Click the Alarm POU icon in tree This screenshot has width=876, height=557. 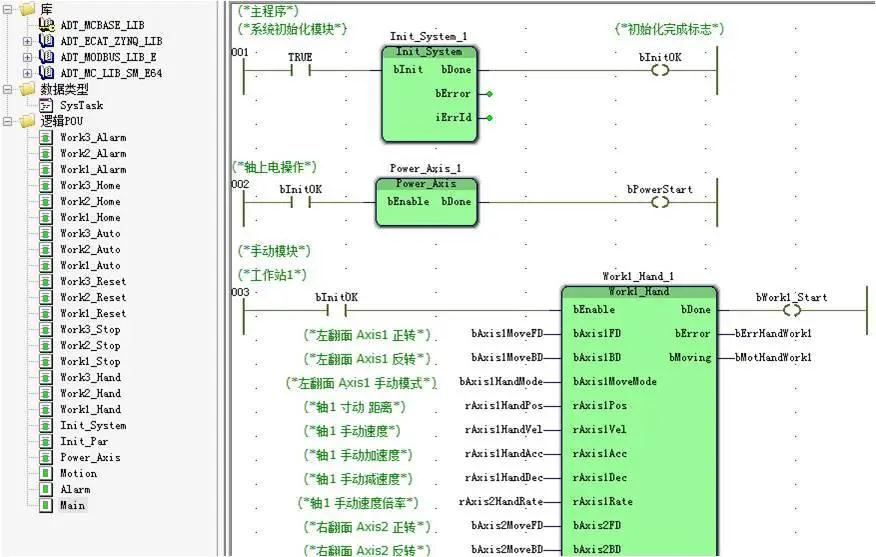[x=46, y=489]
